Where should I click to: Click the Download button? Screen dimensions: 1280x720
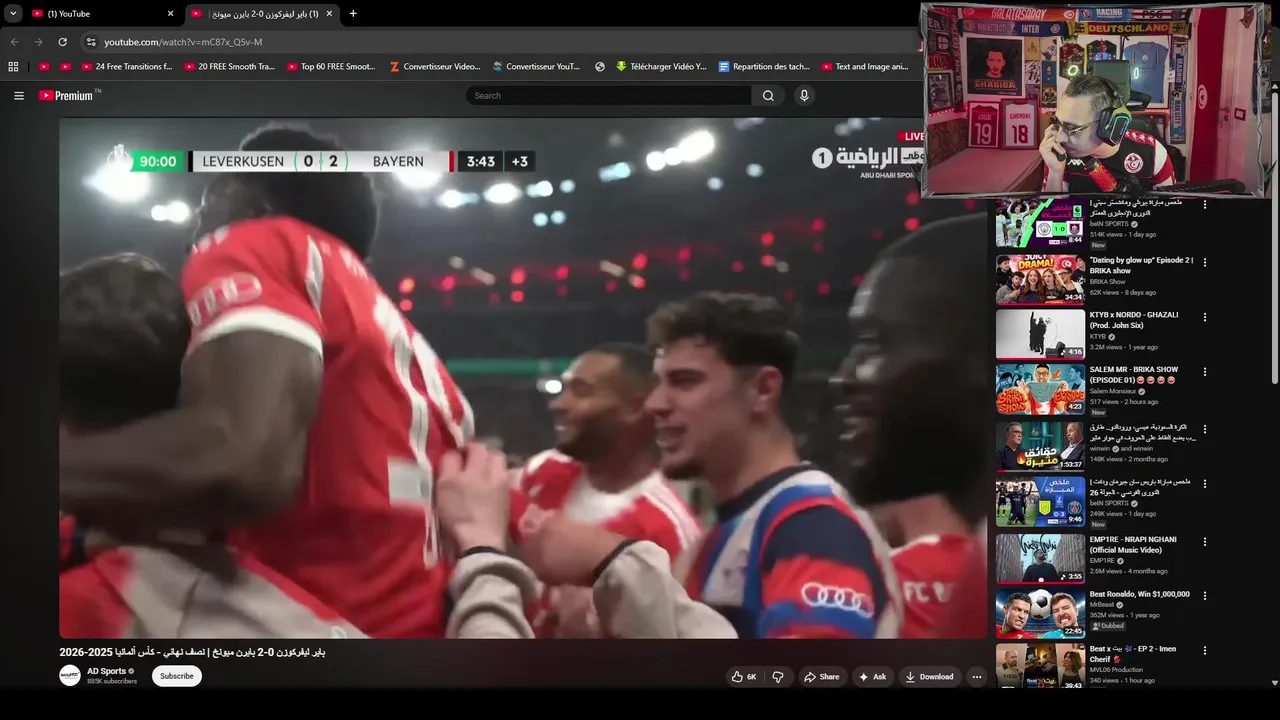pos(929,677)
